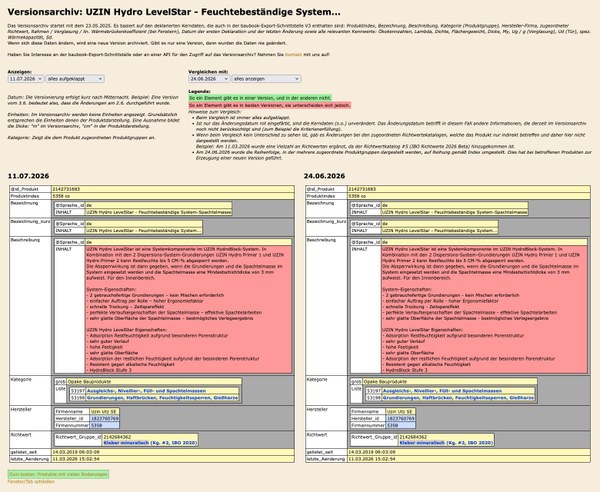
Task: Click 'Opake Bauprodukte' in the 24.06.2026 table
Action: (x=450, y=381)
